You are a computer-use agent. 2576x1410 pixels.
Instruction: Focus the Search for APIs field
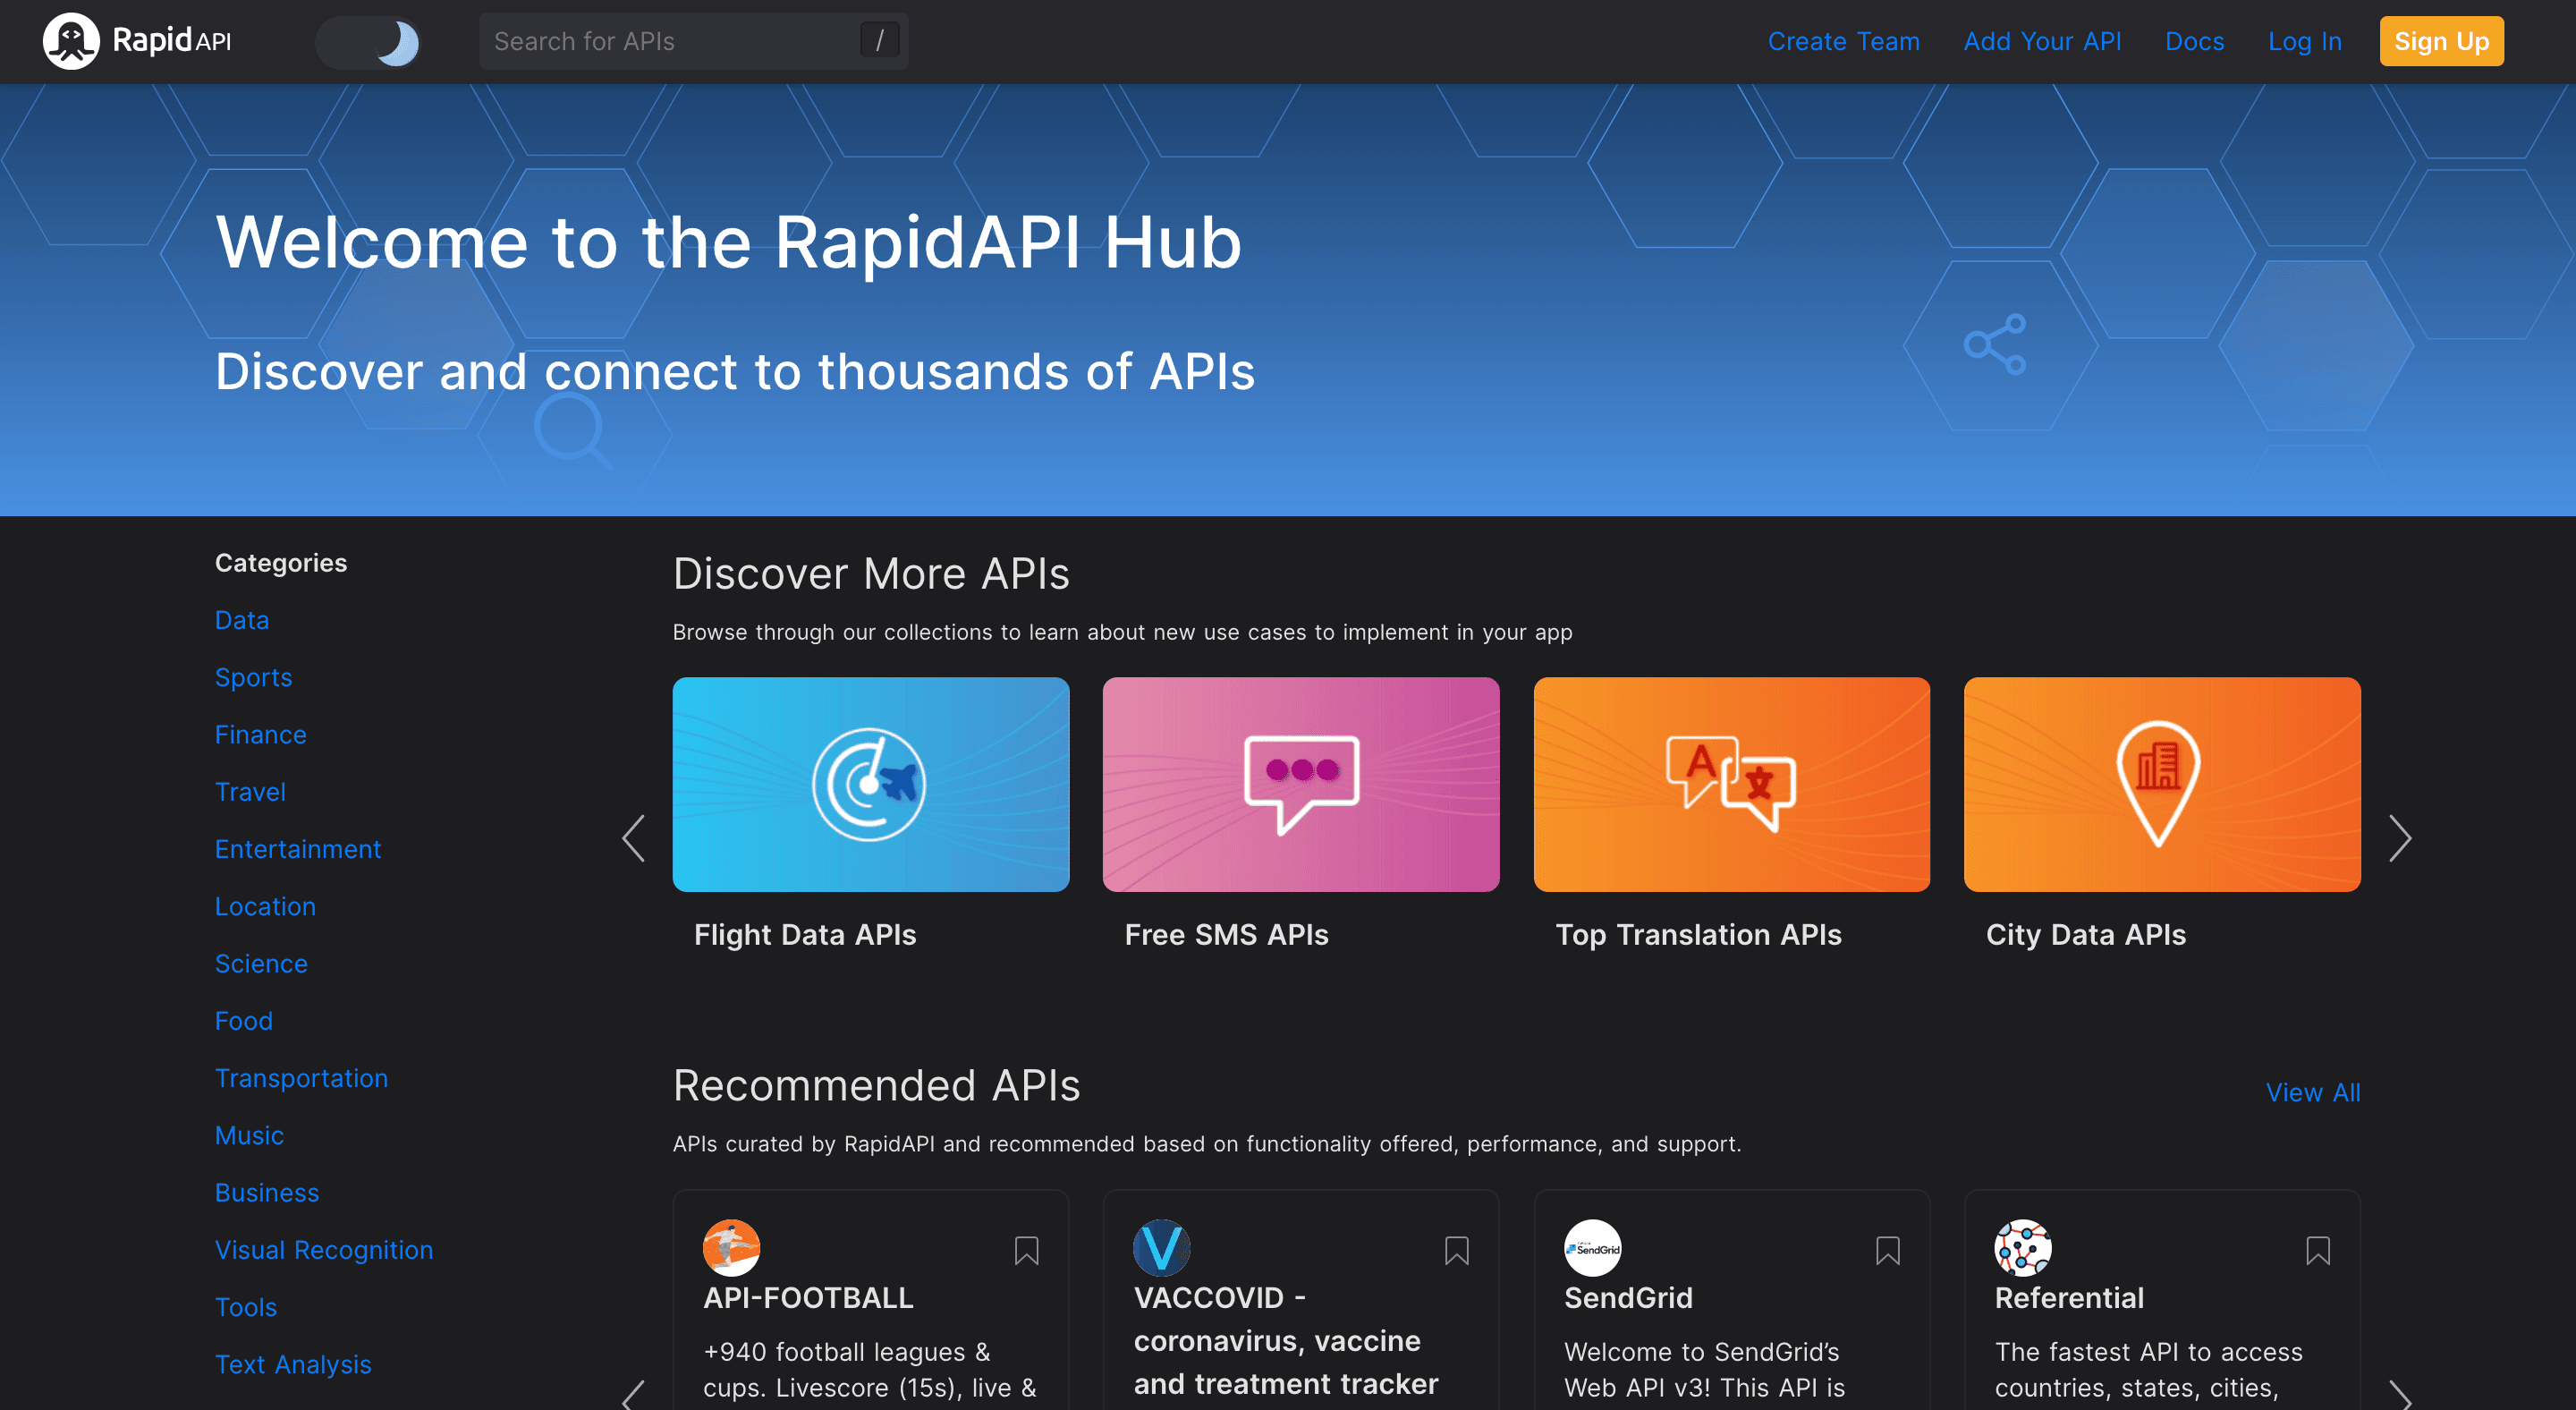pos(693,41)
